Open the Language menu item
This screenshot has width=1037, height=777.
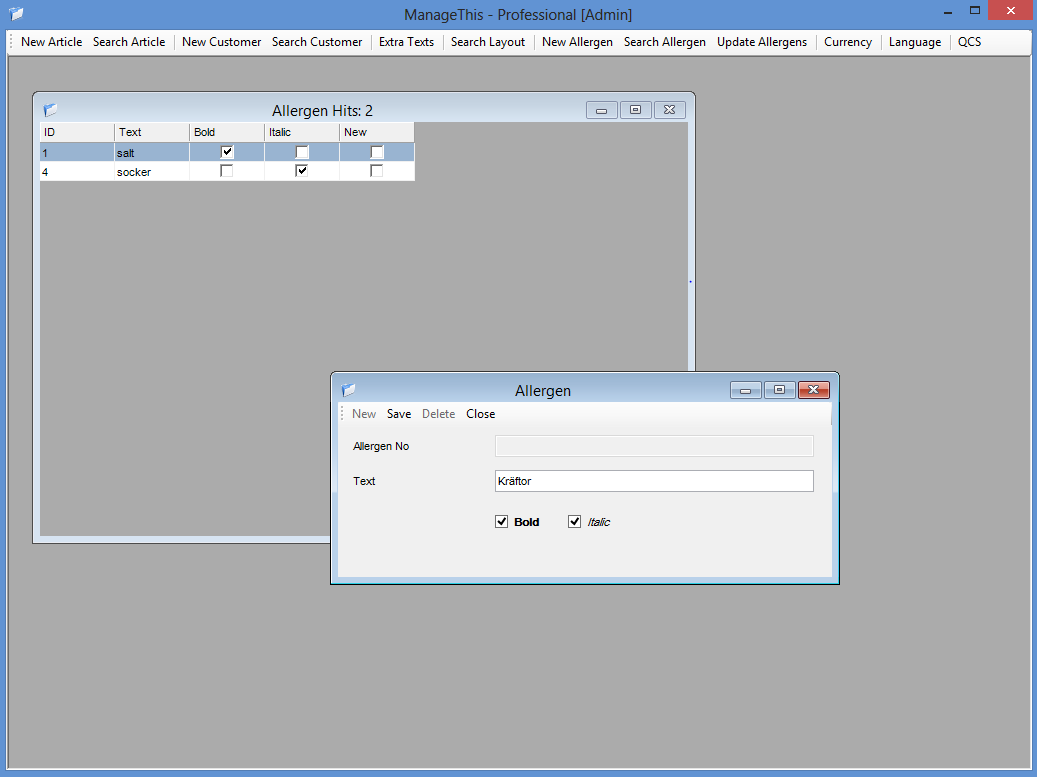coord(914,42)
